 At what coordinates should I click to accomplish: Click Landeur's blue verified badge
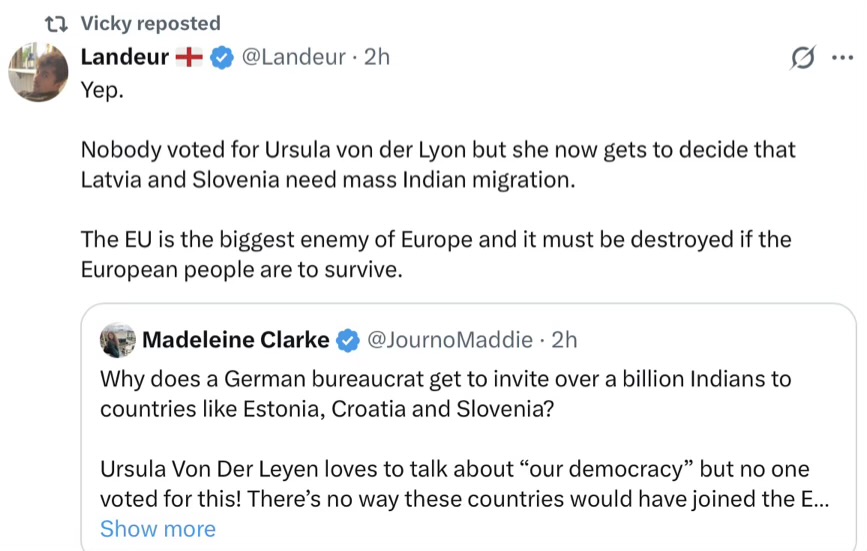point(223,58)
